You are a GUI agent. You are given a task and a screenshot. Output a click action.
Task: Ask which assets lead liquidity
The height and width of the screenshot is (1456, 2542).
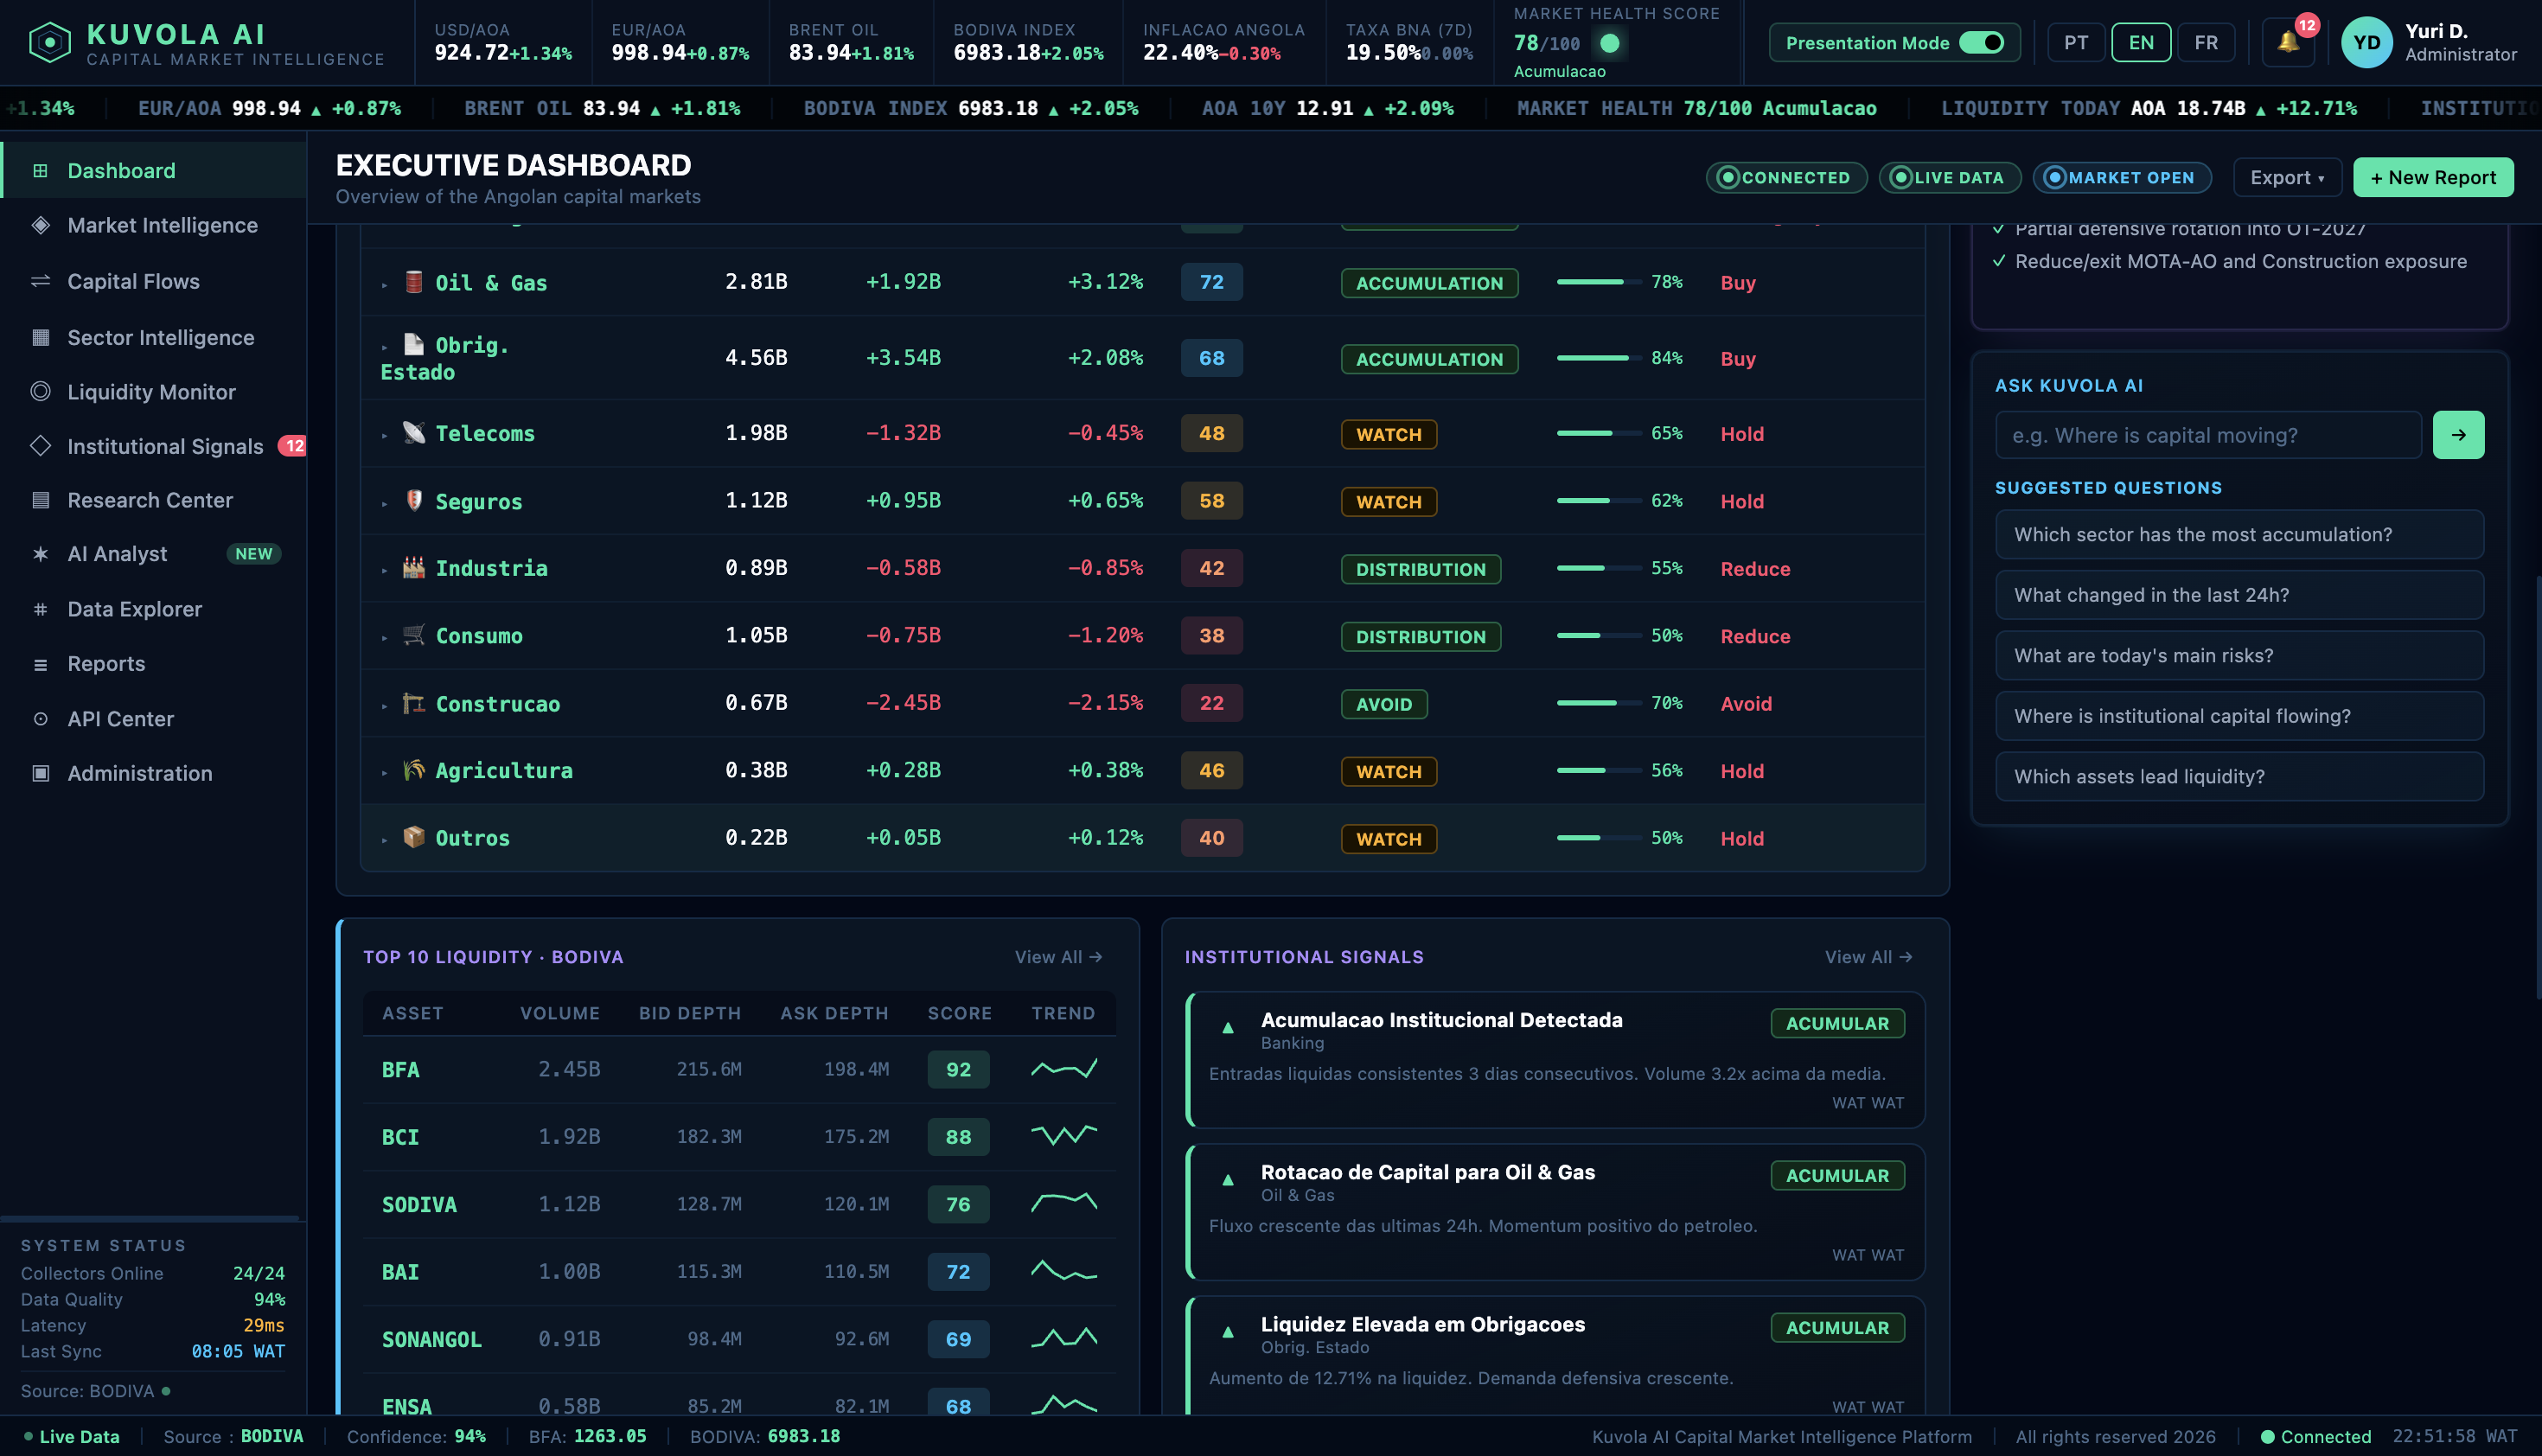click(2239, 777)
